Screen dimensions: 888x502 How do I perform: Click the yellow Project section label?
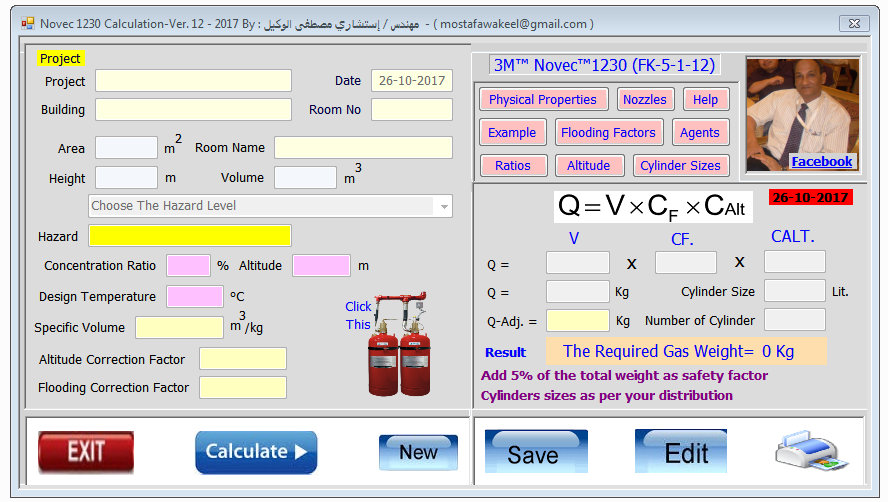tap(60, 58)
